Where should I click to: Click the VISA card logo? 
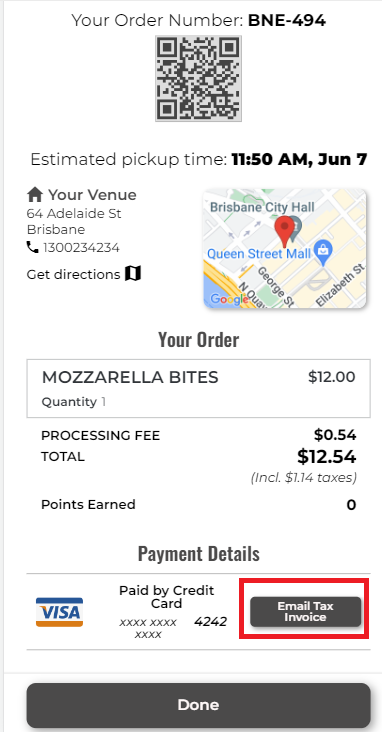(x=59, y=612)
